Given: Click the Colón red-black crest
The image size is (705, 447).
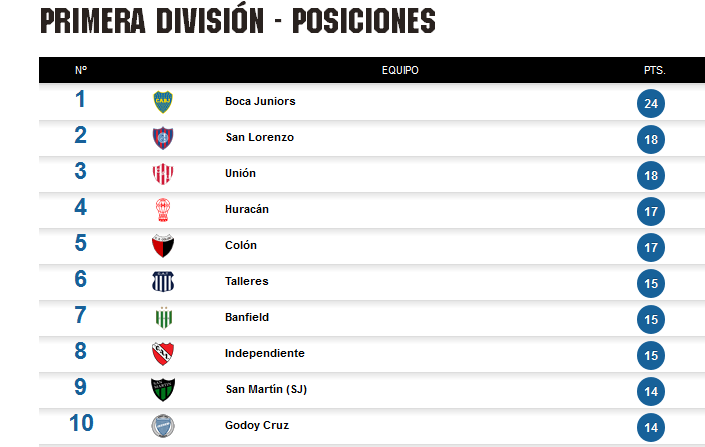Looking at the screenshot, I should [163, 246].
